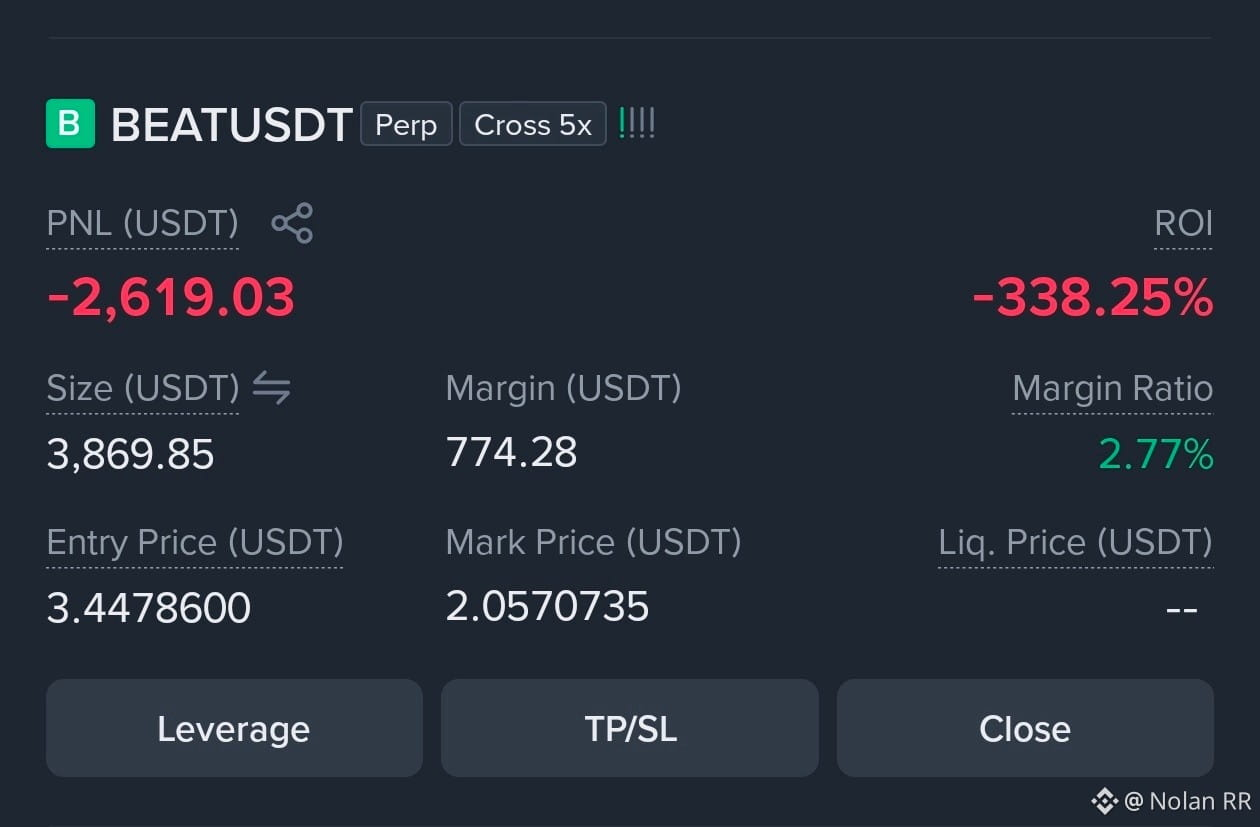Open the Leverage adjustment button
The height and width of the screenshot is (827, 1260).
coord(234,728)
